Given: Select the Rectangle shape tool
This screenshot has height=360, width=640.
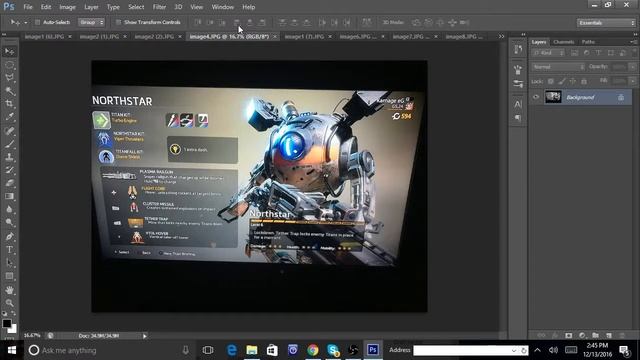Looking at the screenshot, I should pos(9,276).
